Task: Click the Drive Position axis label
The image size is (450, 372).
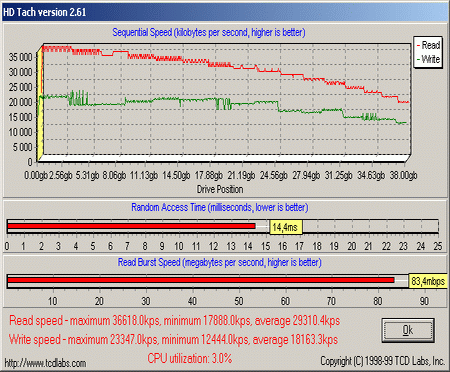Action: (220, 189)
